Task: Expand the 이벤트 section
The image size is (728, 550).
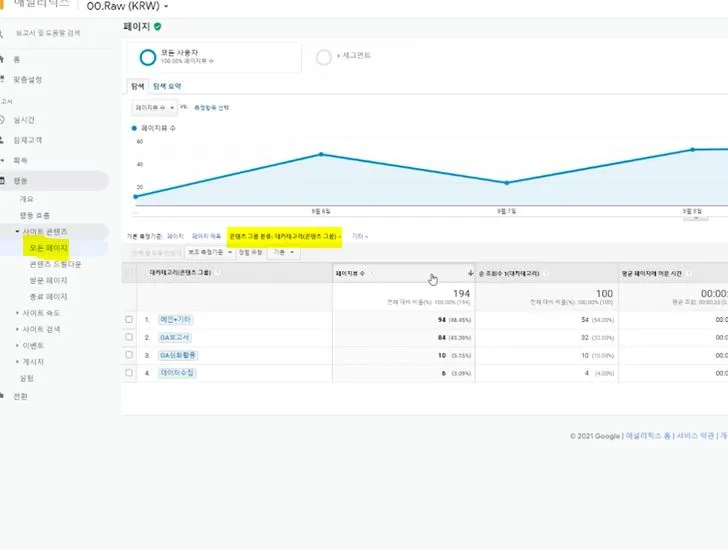Action: click(17, 346)
